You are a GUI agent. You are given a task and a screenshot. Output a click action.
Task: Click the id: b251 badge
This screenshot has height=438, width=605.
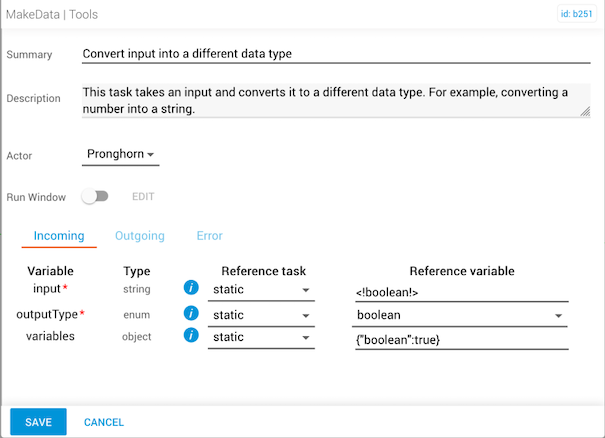[x=576, y=15]
